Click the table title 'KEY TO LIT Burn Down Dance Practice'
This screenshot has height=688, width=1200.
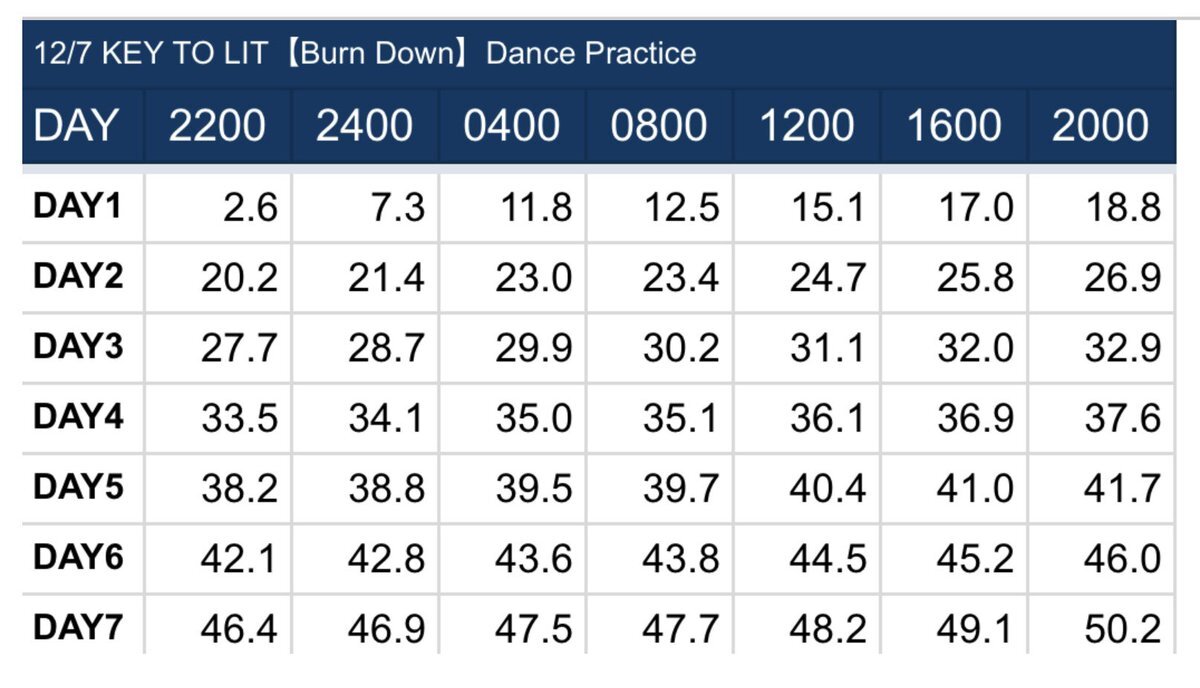click(x=365, y=53)
